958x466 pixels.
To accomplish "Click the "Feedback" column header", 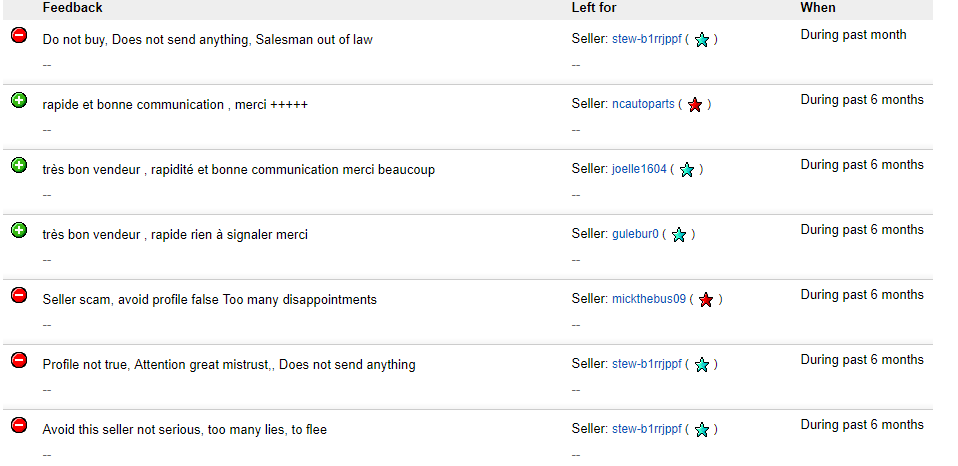I will tap(73, 8).
